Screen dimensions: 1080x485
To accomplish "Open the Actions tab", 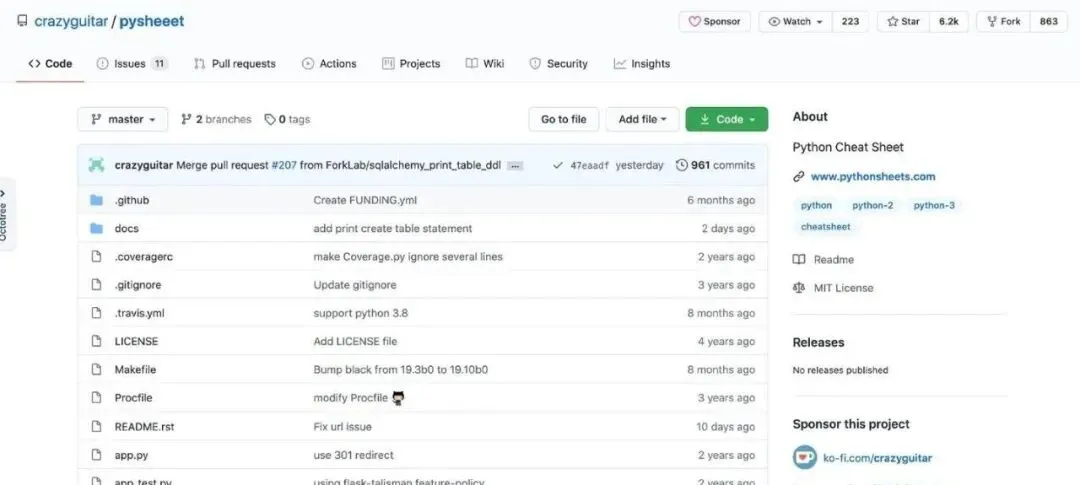I will coord(329,63).
